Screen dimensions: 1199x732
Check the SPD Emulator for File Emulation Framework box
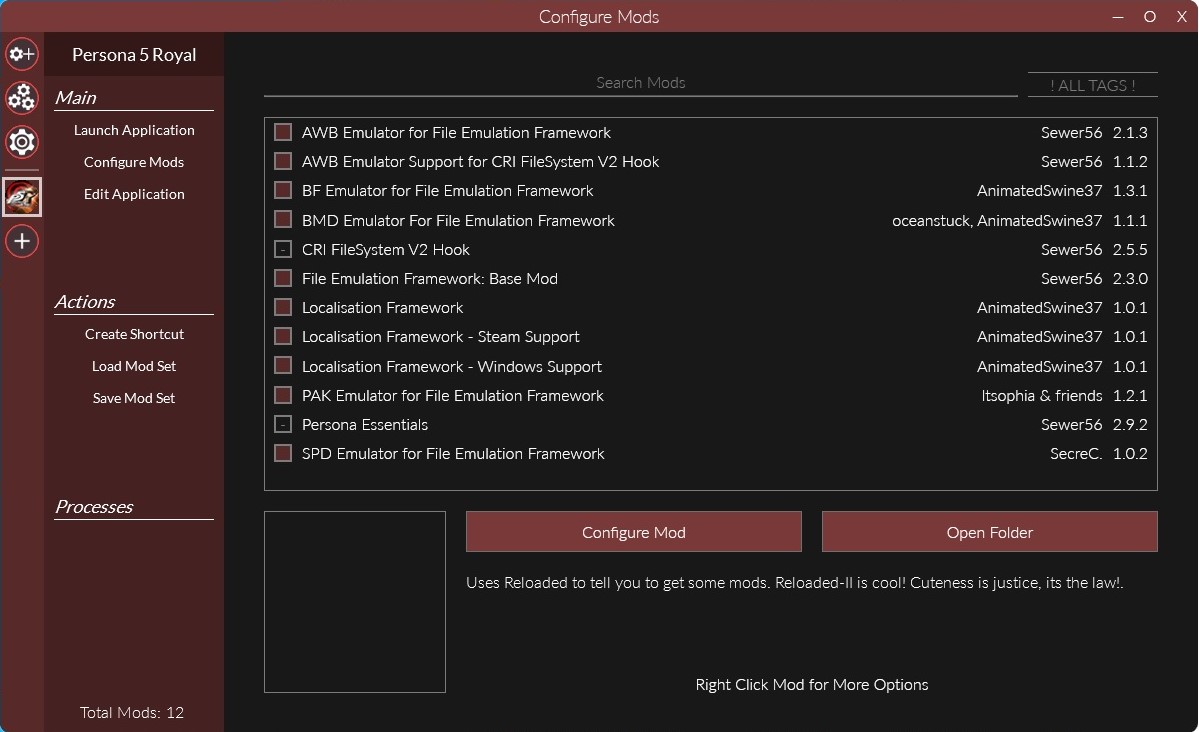pos(283,454)
